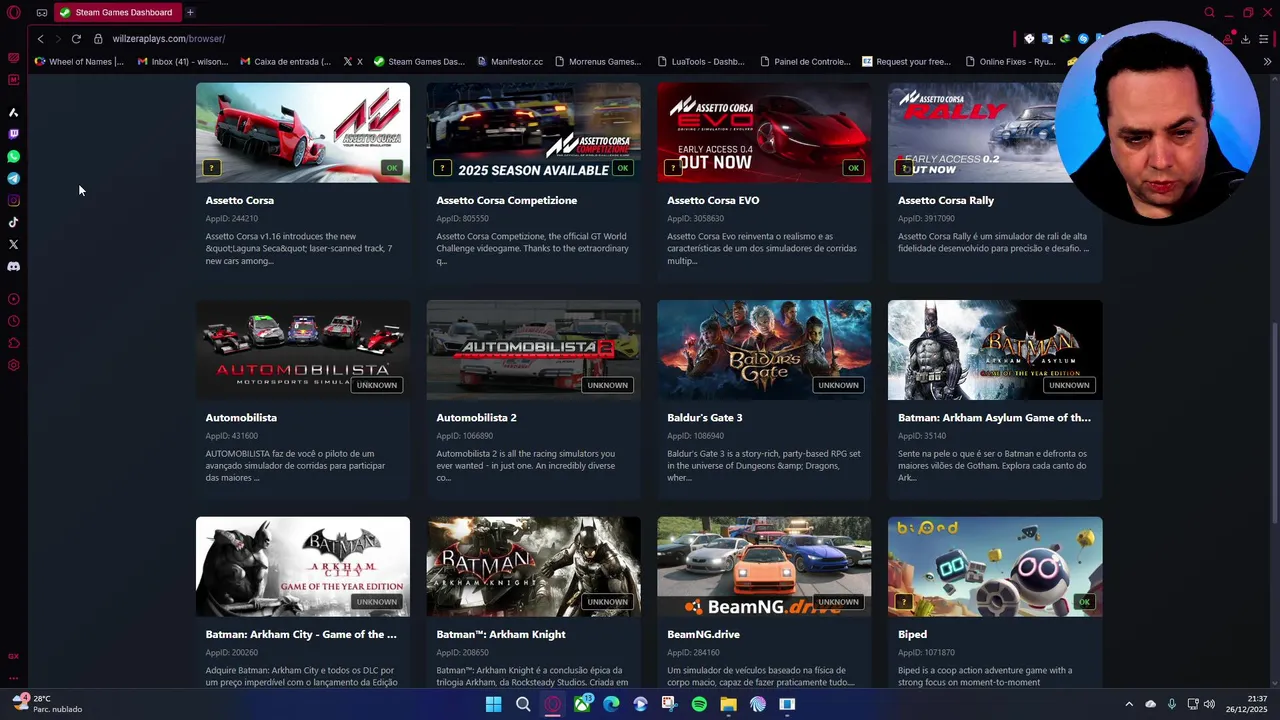Image resolution: width=1280 pixels, height=720 pixels.
Task: Click the Shazam extension icon
Action: pyautogui.click(x=1083, y=38)
